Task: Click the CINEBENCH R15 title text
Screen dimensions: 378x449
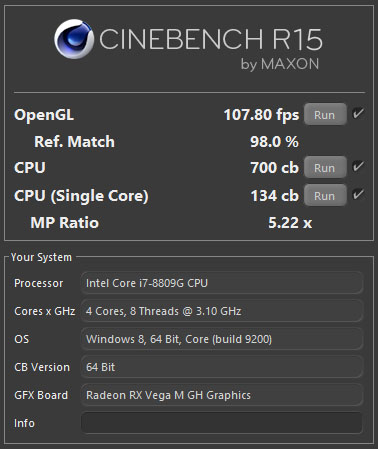Action: pos(211,39)
